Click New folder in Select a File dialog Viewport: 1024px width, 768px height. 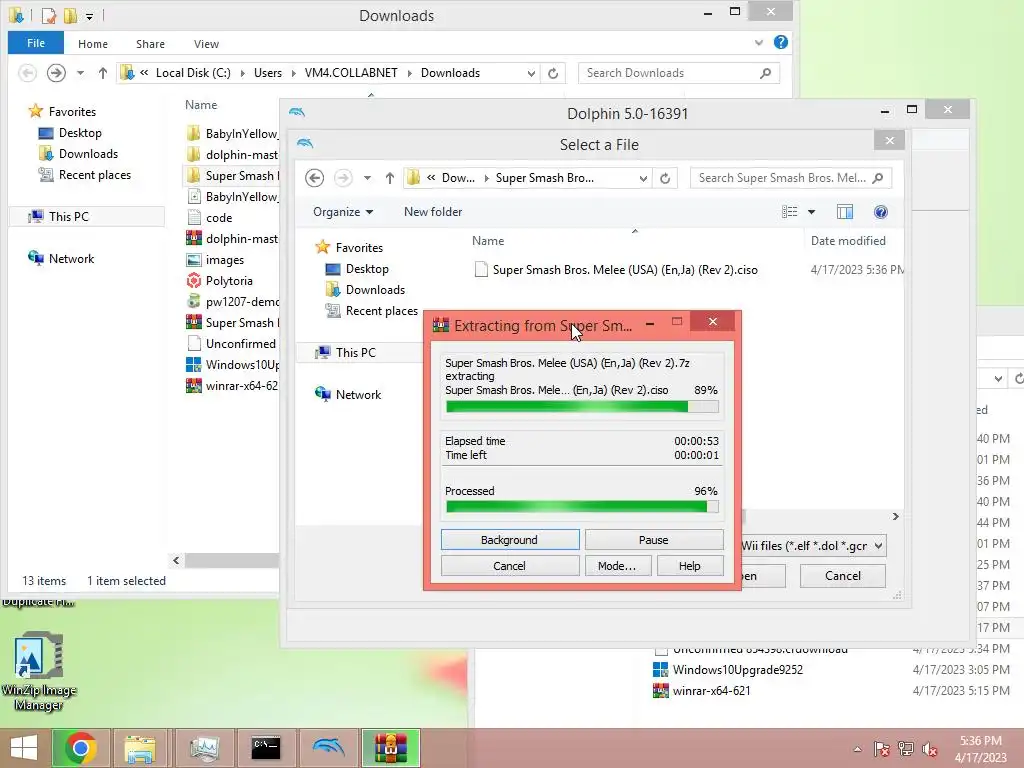coord(432,212)
